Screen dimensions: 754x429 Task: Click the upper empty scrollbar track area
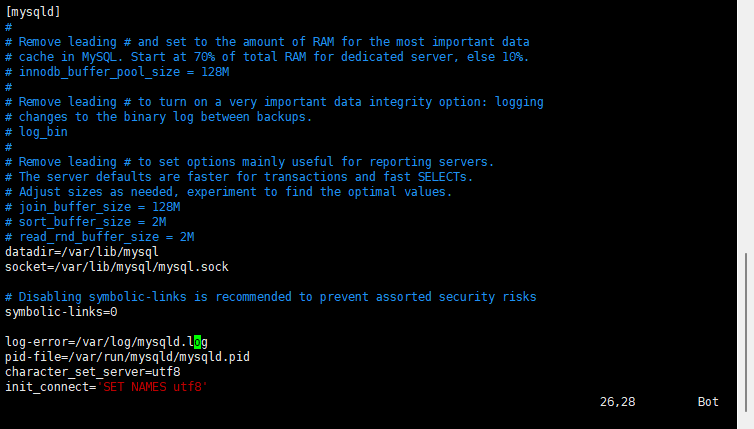(746, 126)
